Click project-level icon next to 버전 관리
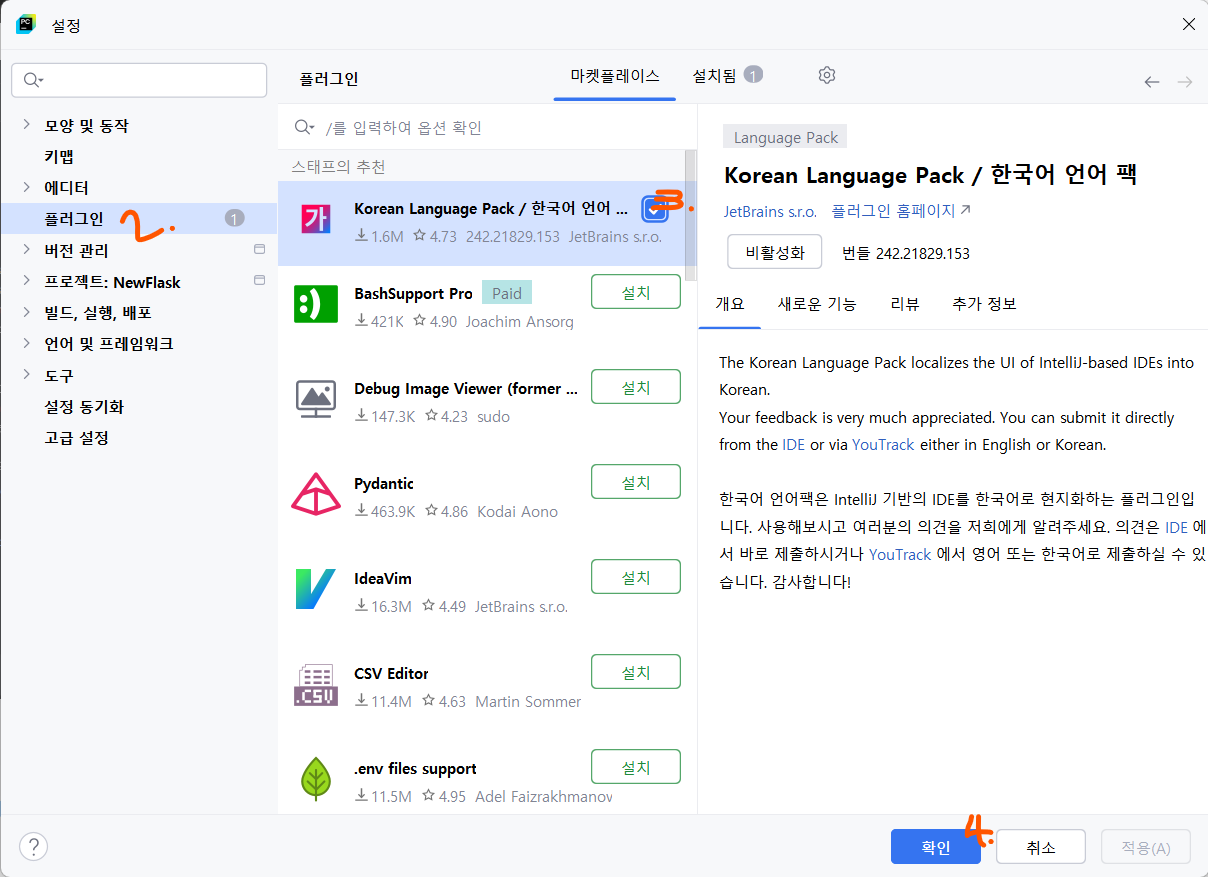The image size is (1208, 877). (259, 250)
